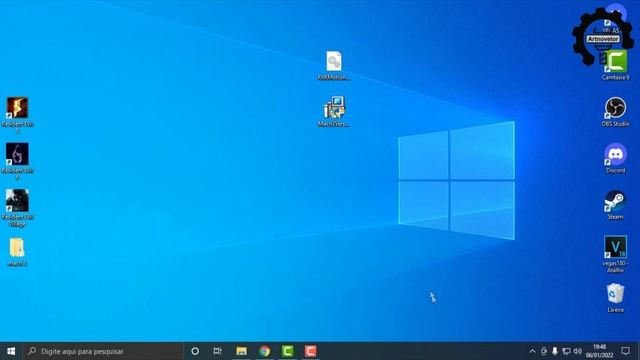Select the Discord desktop shortcut
Image resolution: width=640 pixels, height=360 pixels.
click(x=616, y=154)
